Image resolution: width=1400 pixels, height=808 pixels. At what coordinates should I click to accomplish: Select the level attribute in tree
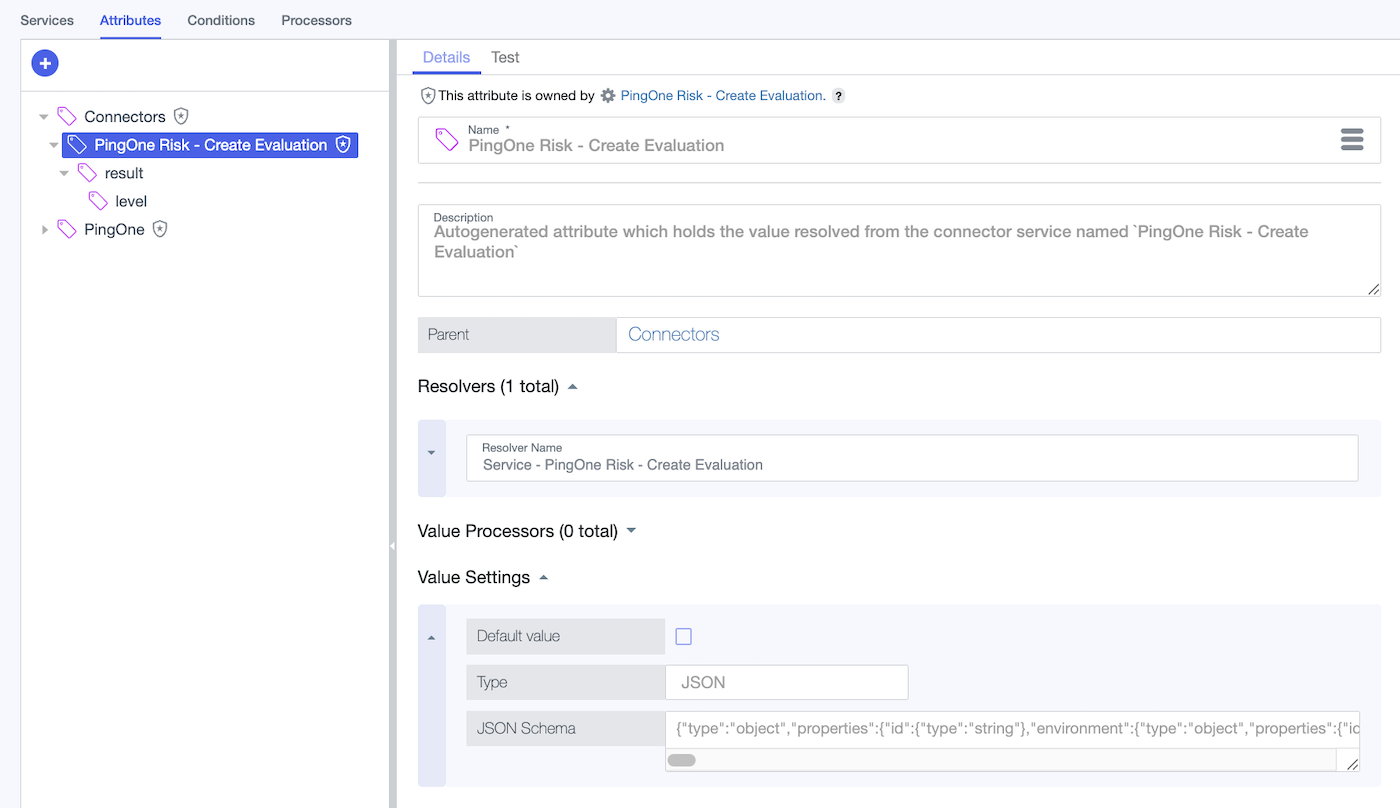[x=131, y=201]
